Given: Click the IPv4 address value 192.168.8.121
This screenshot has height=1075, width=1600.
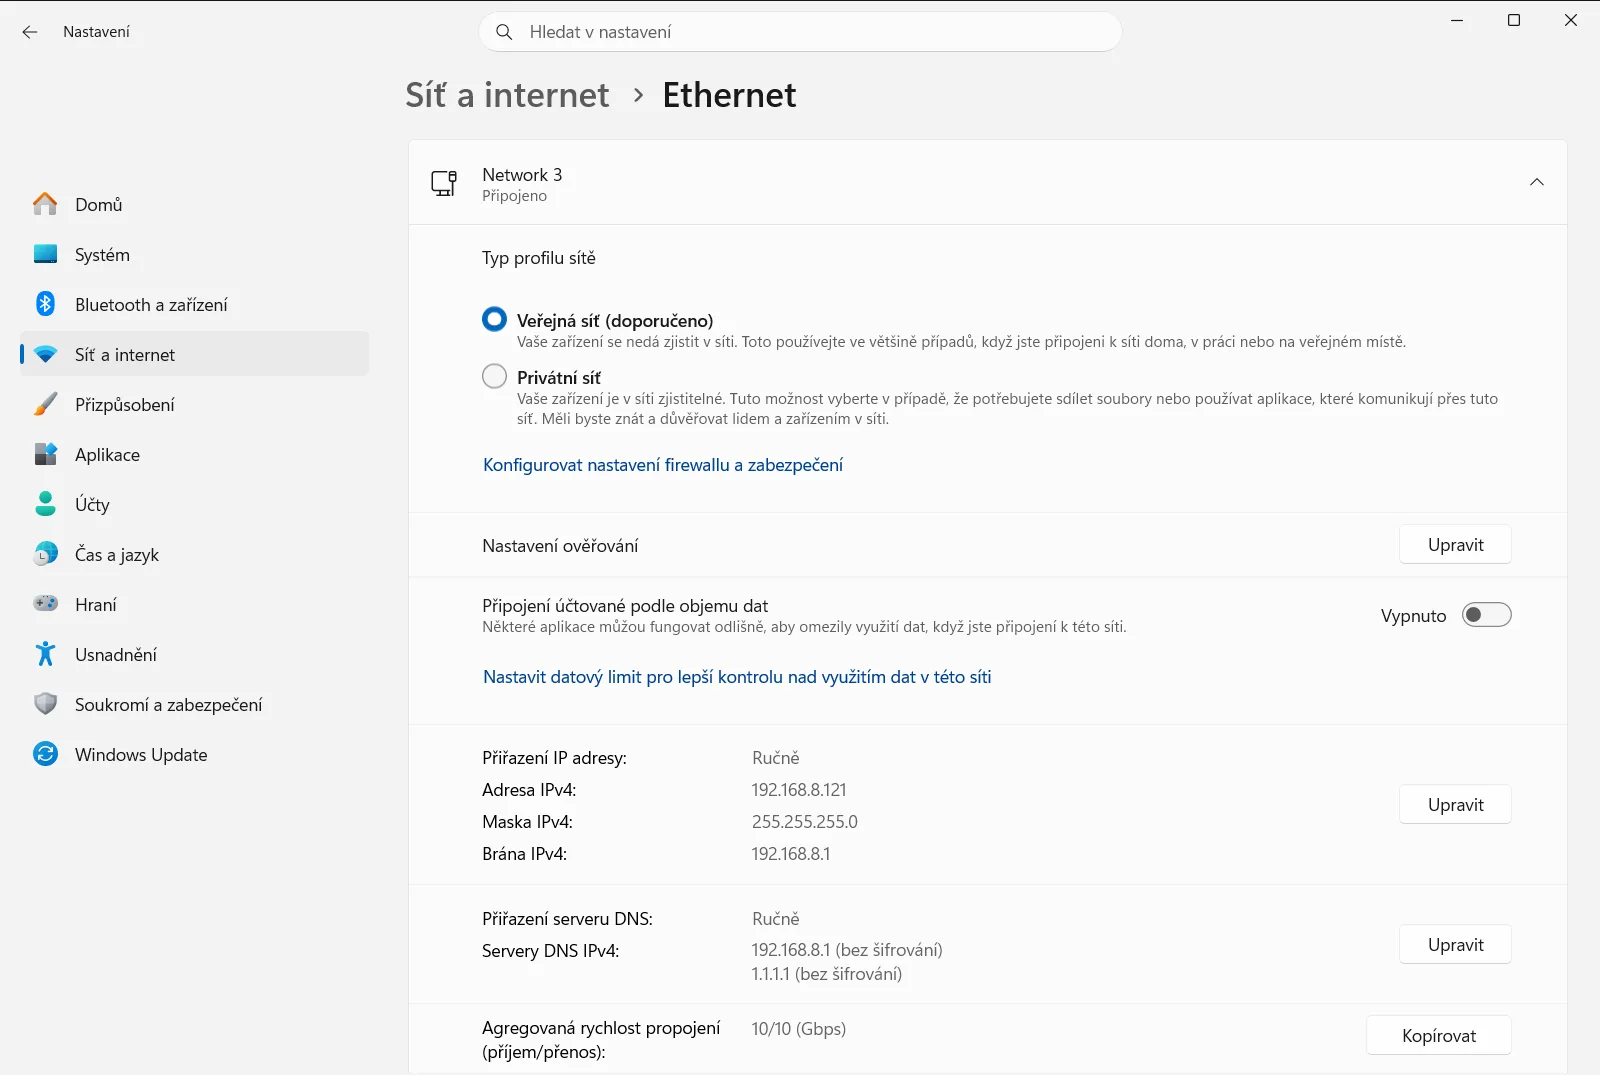Looking at the screenshot, I should tap(799, 790).
